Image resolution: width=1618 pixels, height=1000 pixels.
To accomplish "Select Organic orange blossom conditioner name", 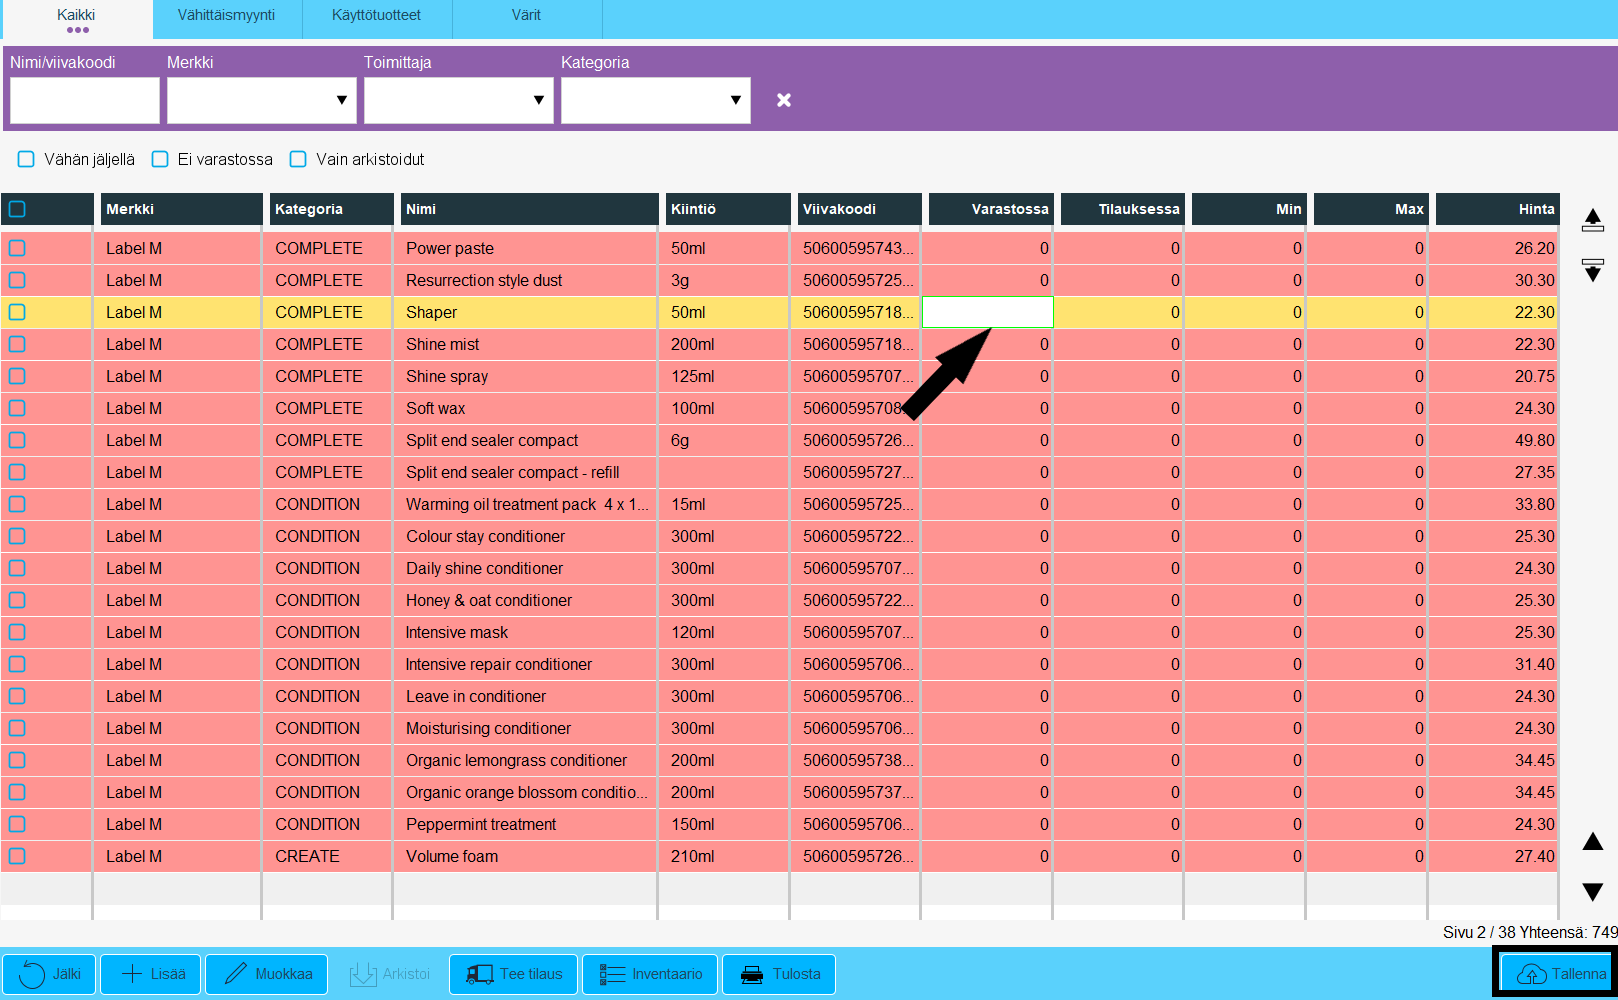I will [526, 792].
